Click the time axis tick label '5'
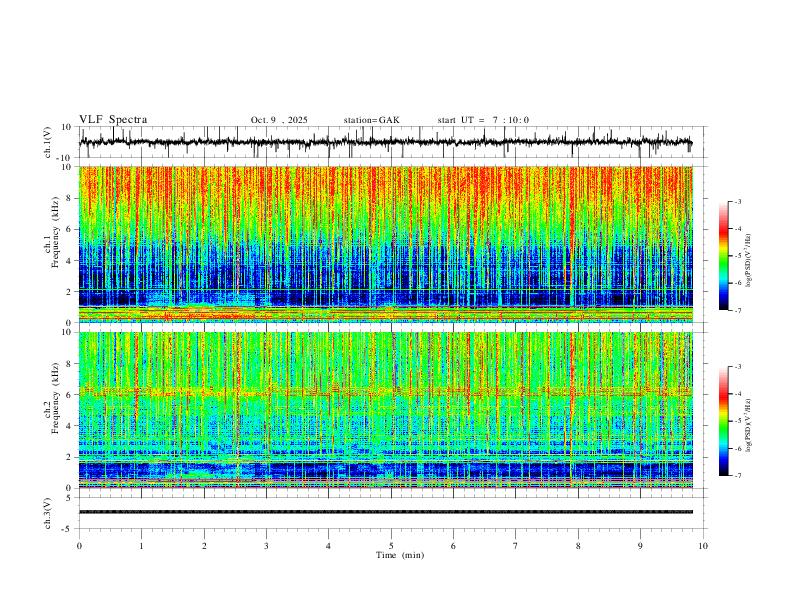The image size is (792, 612). coord(391,546)
